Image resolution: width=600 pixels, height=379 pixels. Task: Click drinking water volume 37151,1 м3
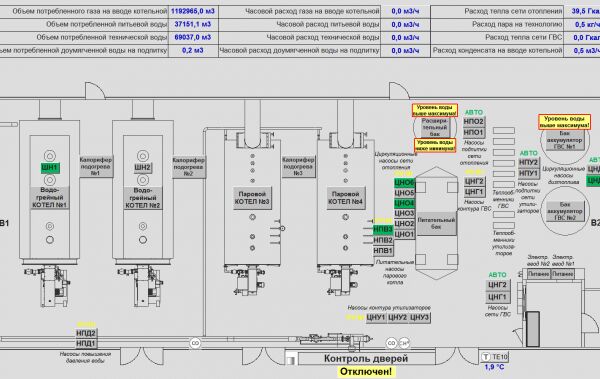click(193, 24)
